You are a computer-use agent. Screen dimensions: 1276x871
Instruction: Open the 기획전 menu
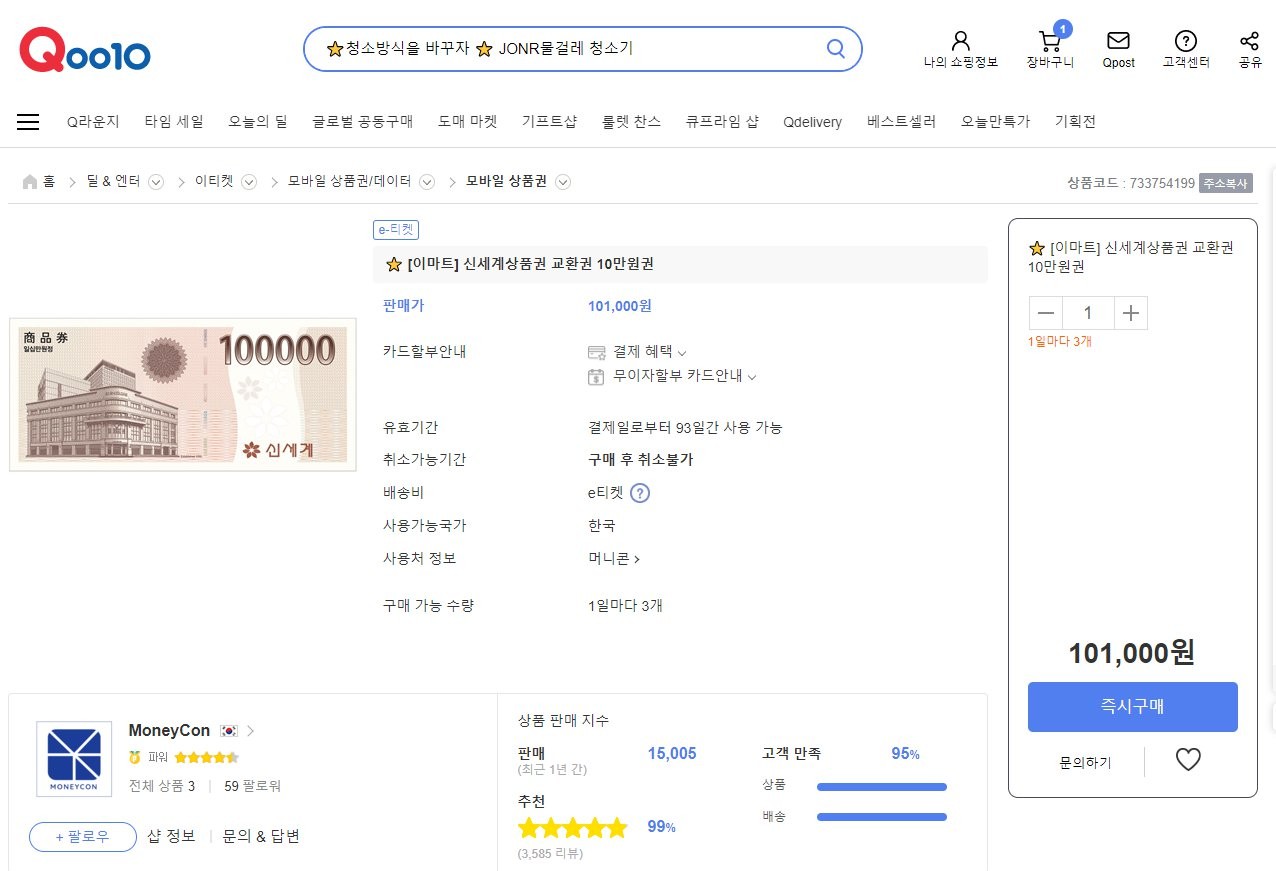1075,122
